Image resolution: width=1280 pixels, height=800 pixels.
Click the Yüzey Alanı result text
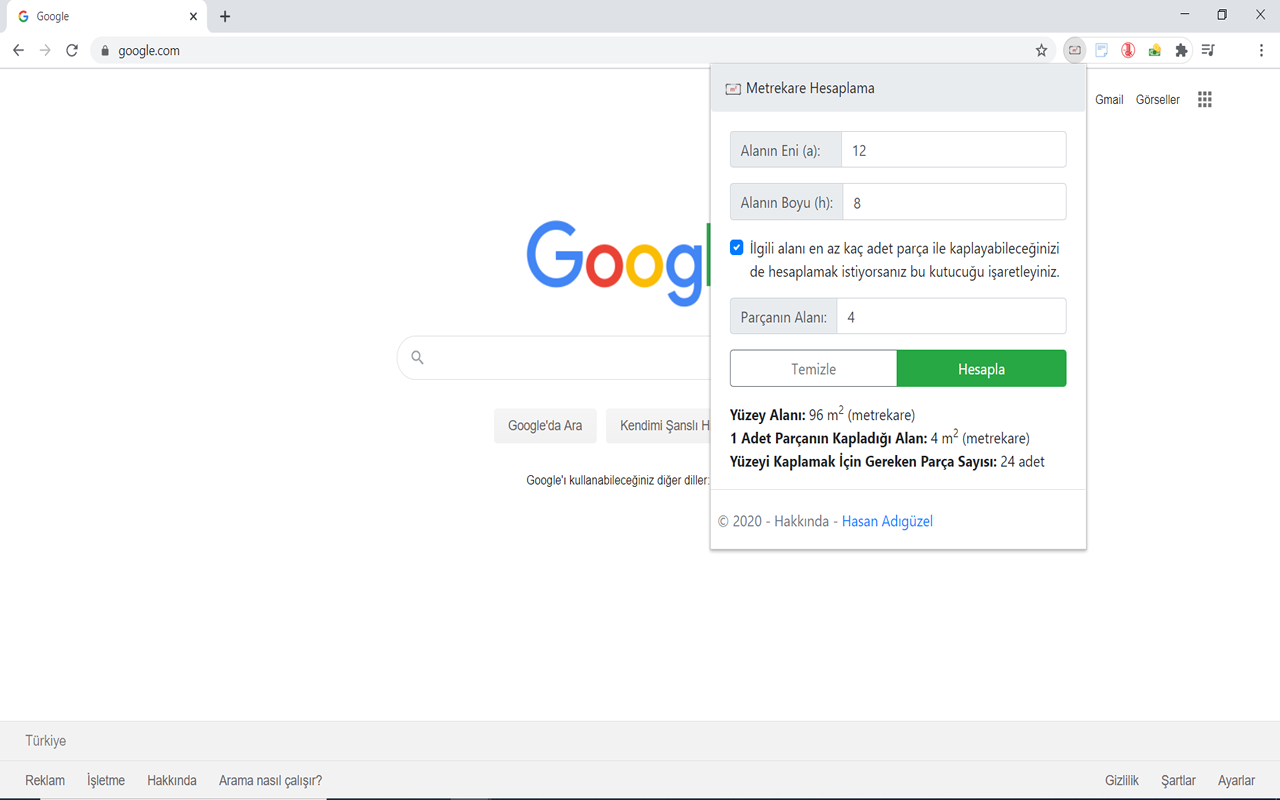[x=822, y=414]
